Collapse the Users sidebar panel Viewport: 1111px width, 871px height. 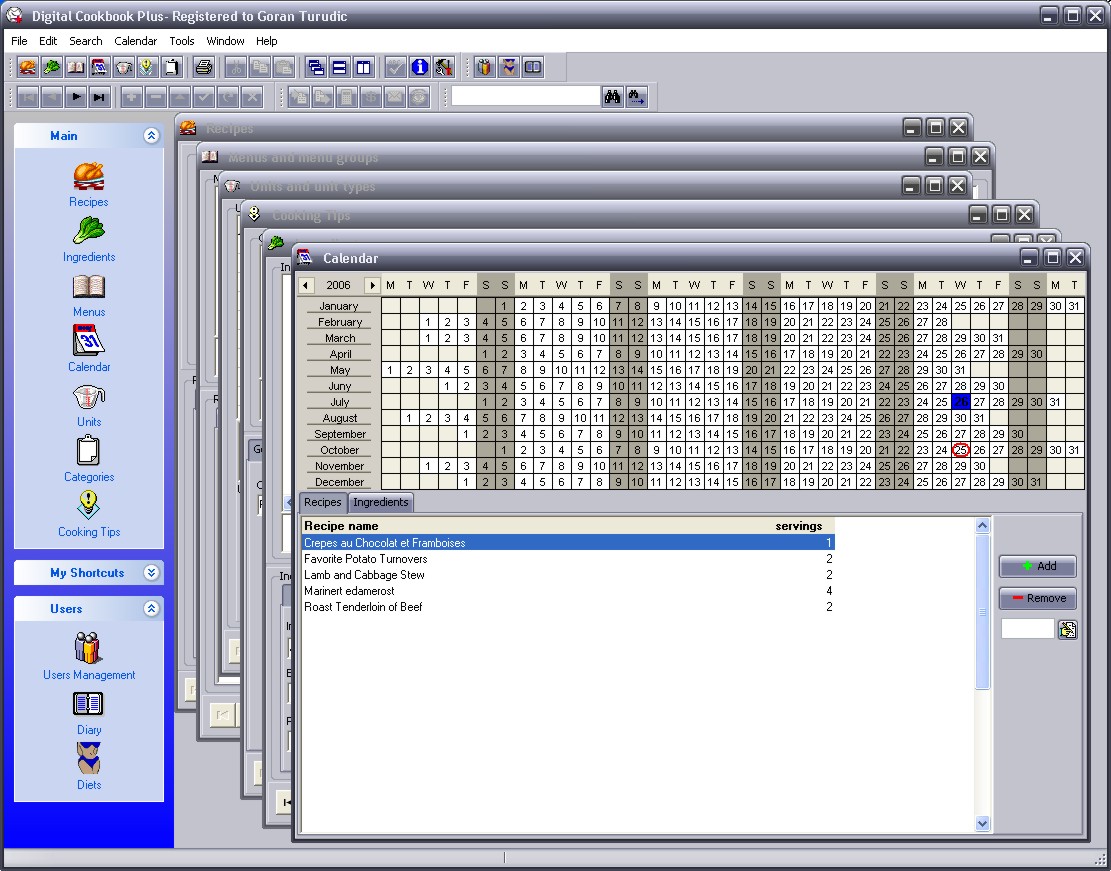click(x=151, y=608)
